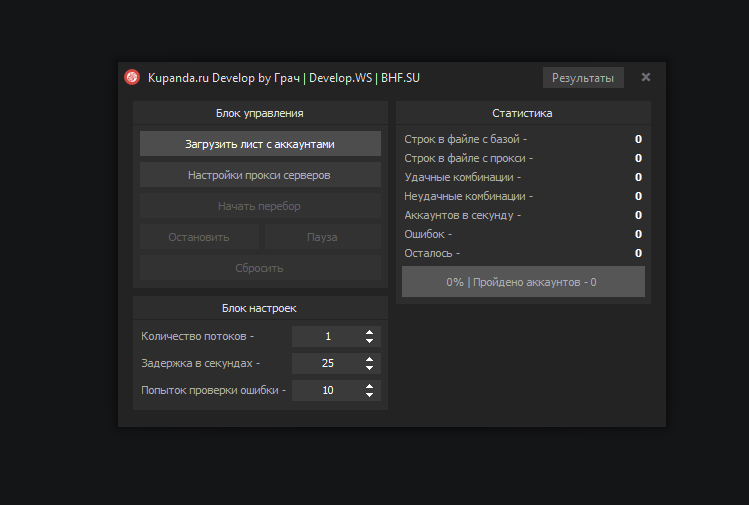This screenshot has width=749, height=505.
Task: Click the Удачные комбинации label
Action: click(462, 177)
